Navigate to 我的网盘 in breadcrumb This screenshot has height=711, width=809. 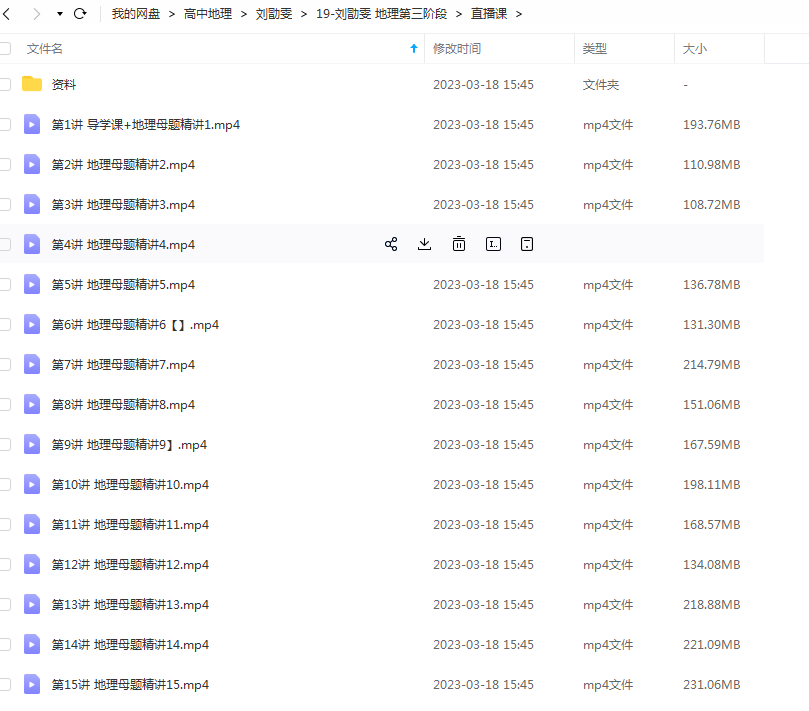(x=136, y=14)
